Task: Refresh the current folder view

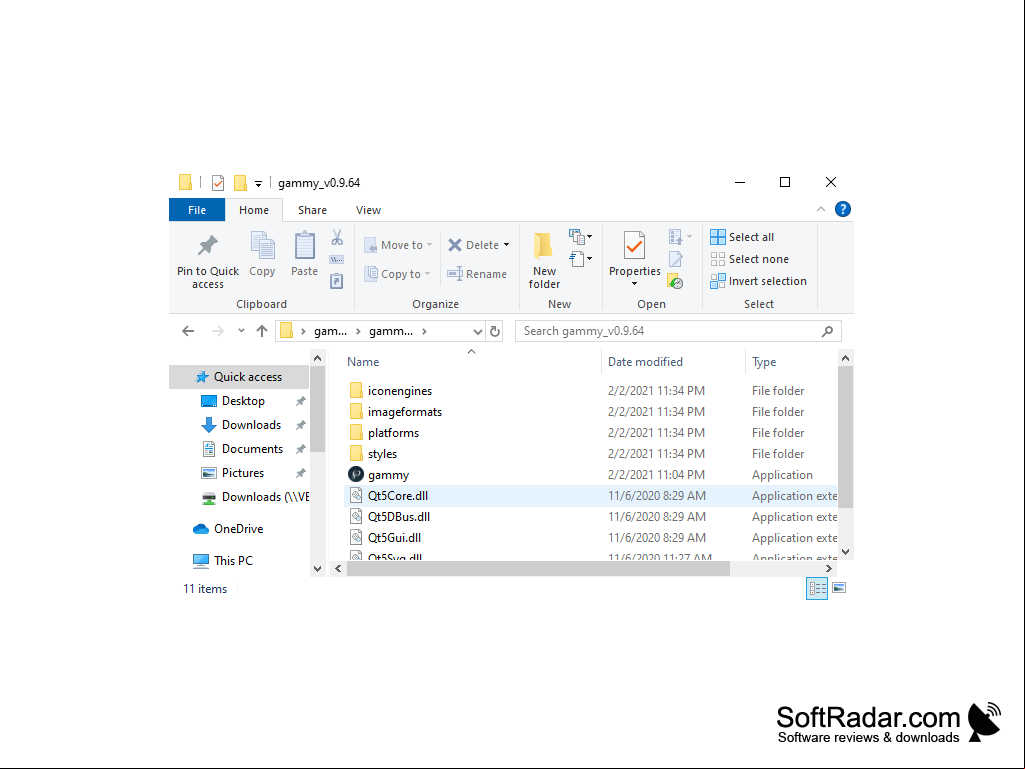Action: coord(495,331)
